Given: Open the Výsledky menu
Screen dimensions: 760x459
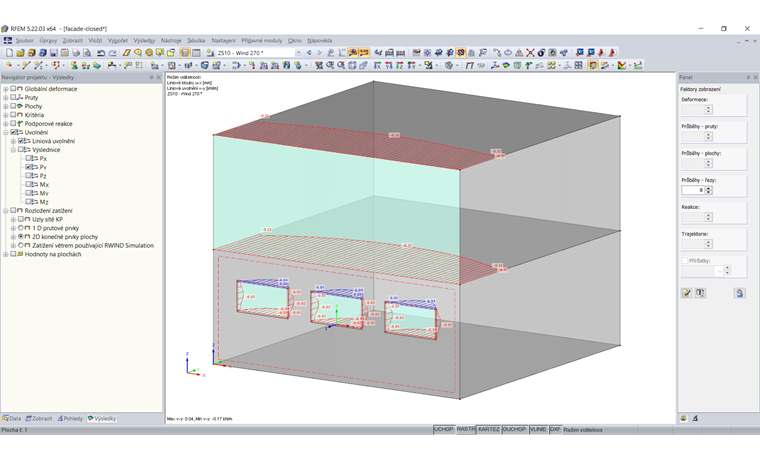Looking at the screenshot, I should coord(144,41).
